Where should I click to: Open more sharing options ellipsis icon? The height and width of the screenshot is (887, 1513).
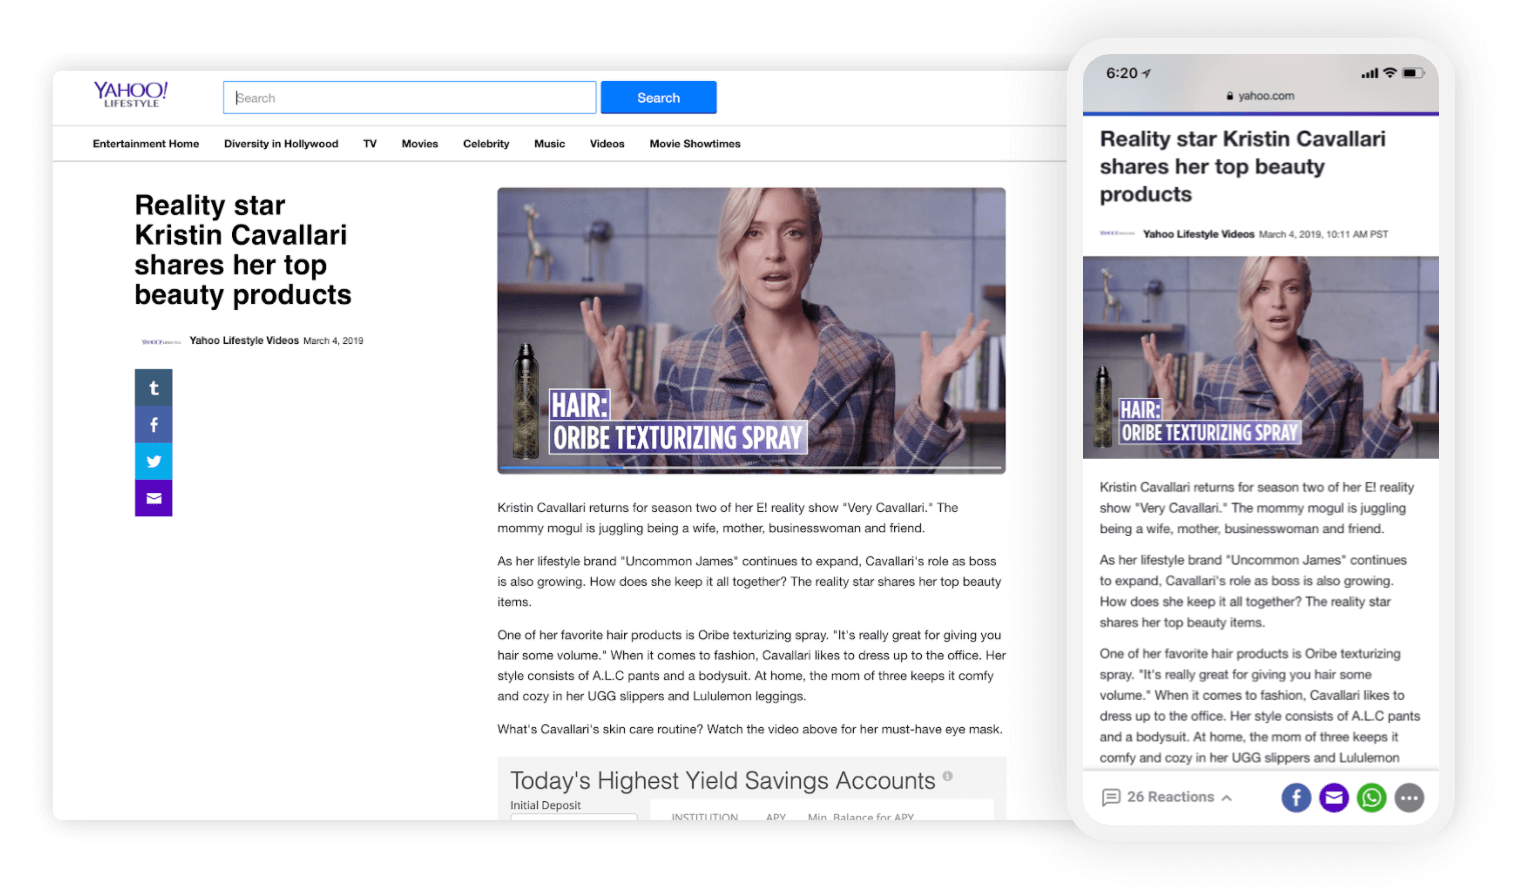tap(1409, 798)
